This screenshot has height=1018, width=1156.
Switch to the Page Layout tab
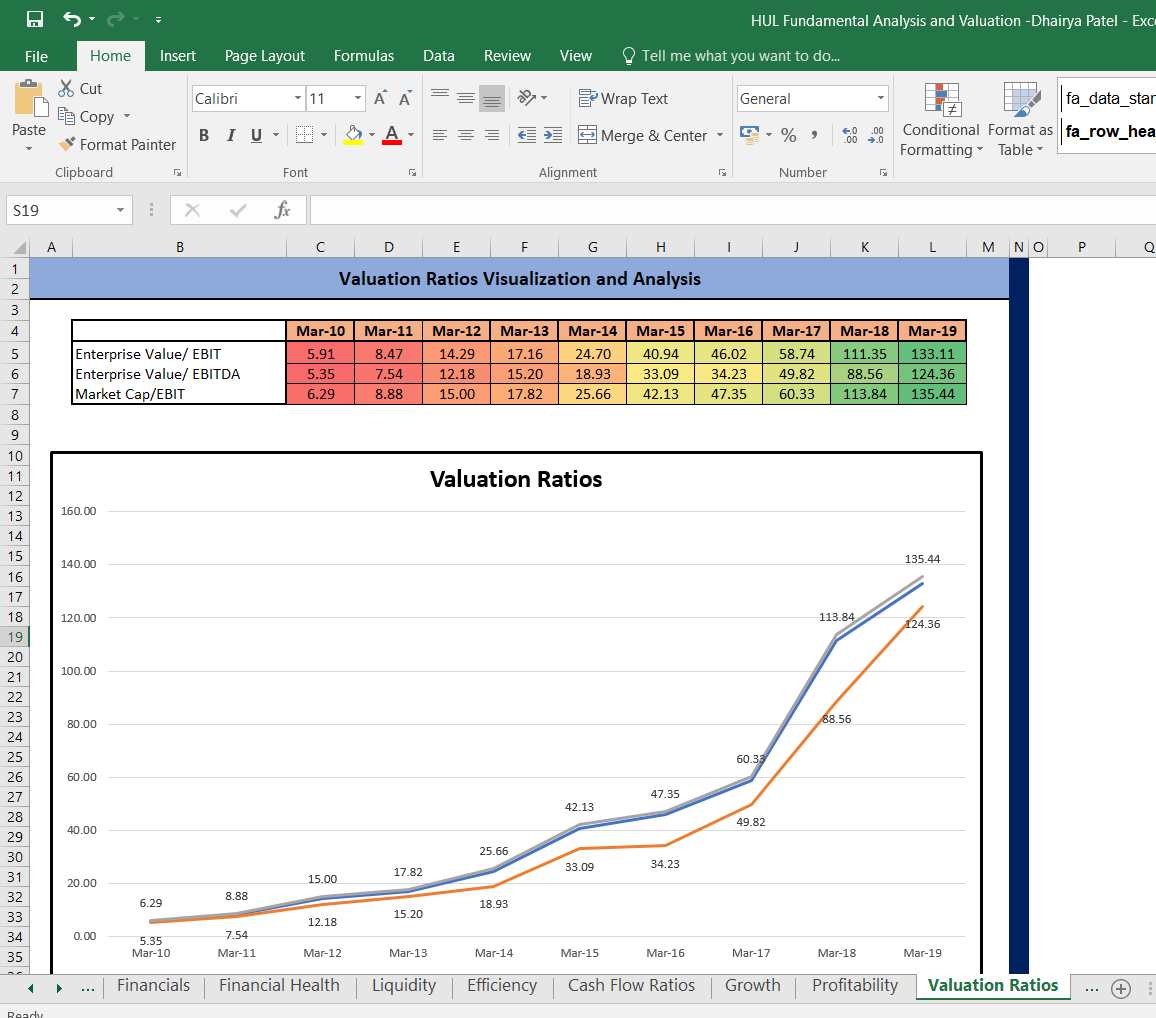pyautogui.click(x=265, y=56)
